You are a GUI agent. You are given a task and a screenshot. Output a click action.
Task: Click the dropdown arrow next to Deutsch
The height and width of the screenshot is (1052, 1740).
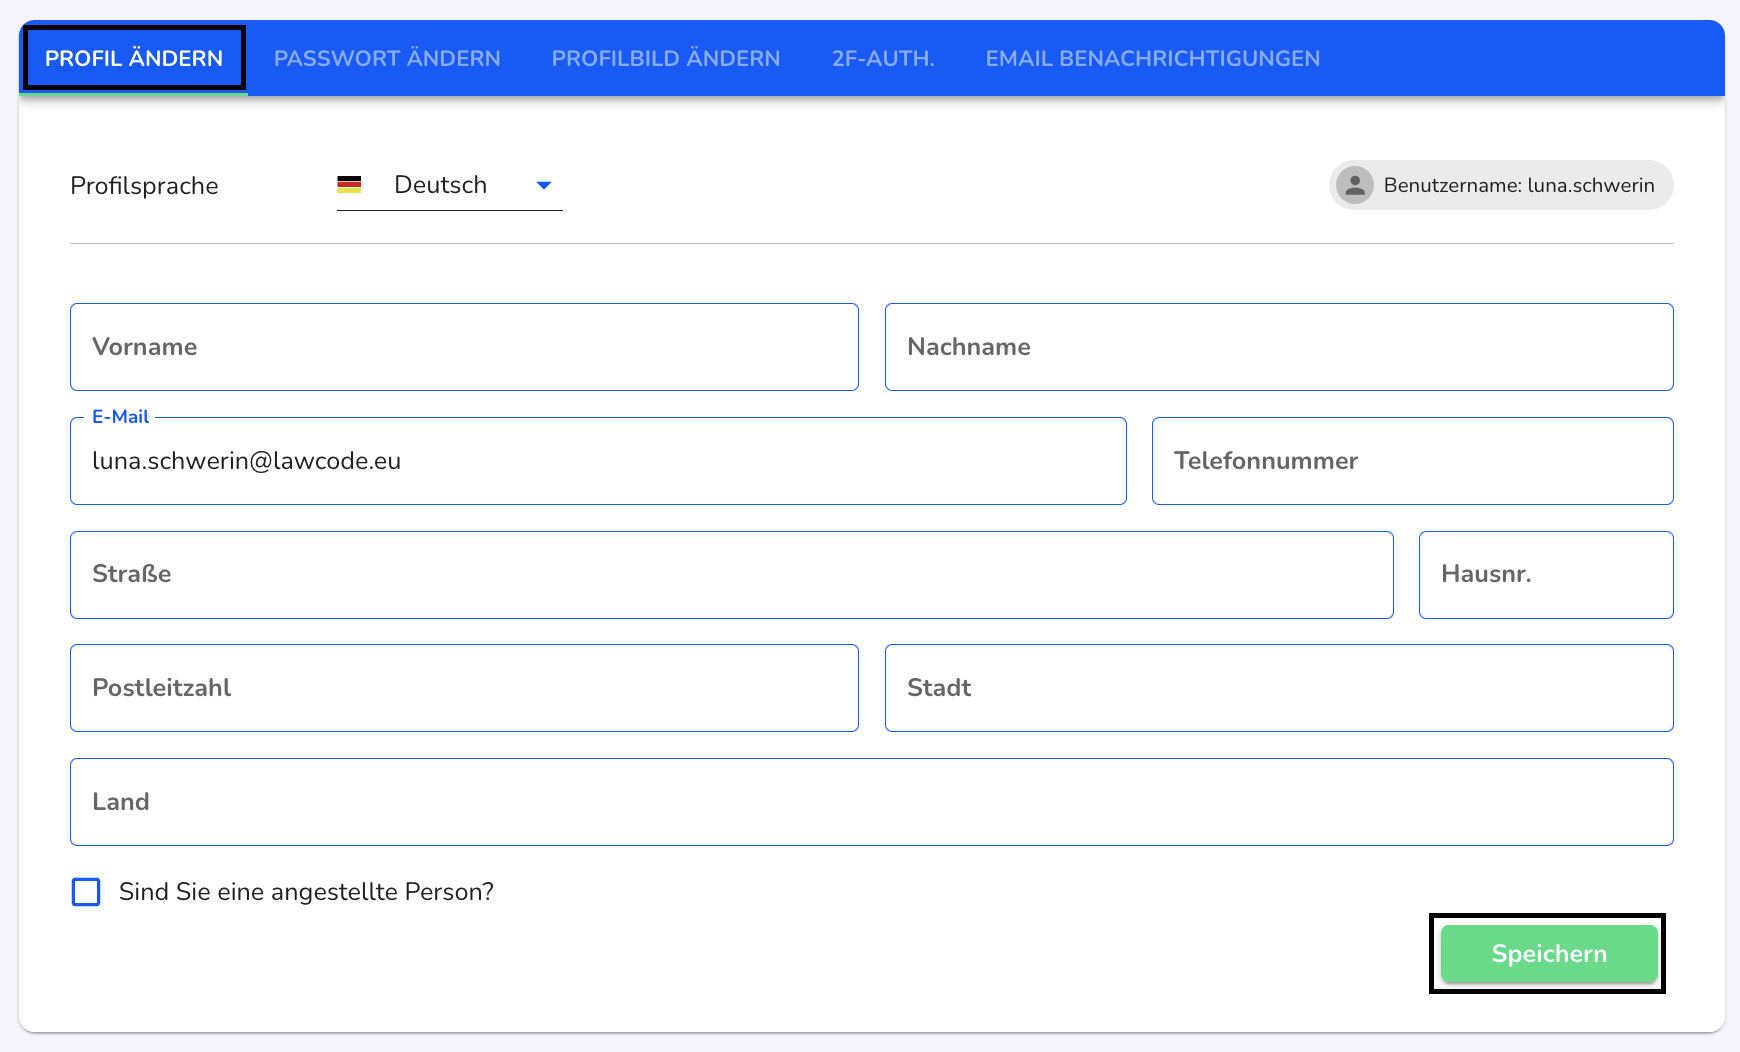click(x=544, y=185)
